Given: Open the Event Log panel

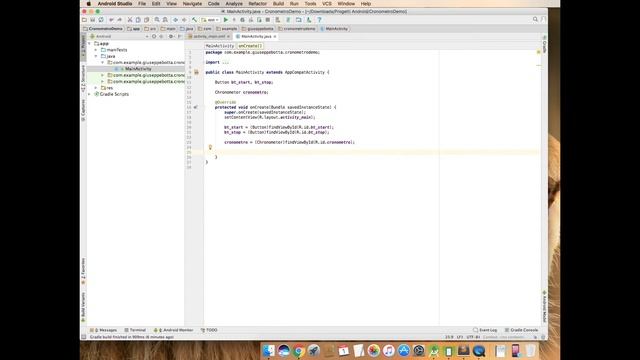Looking at the screenshot, I should tap(485, 330).
